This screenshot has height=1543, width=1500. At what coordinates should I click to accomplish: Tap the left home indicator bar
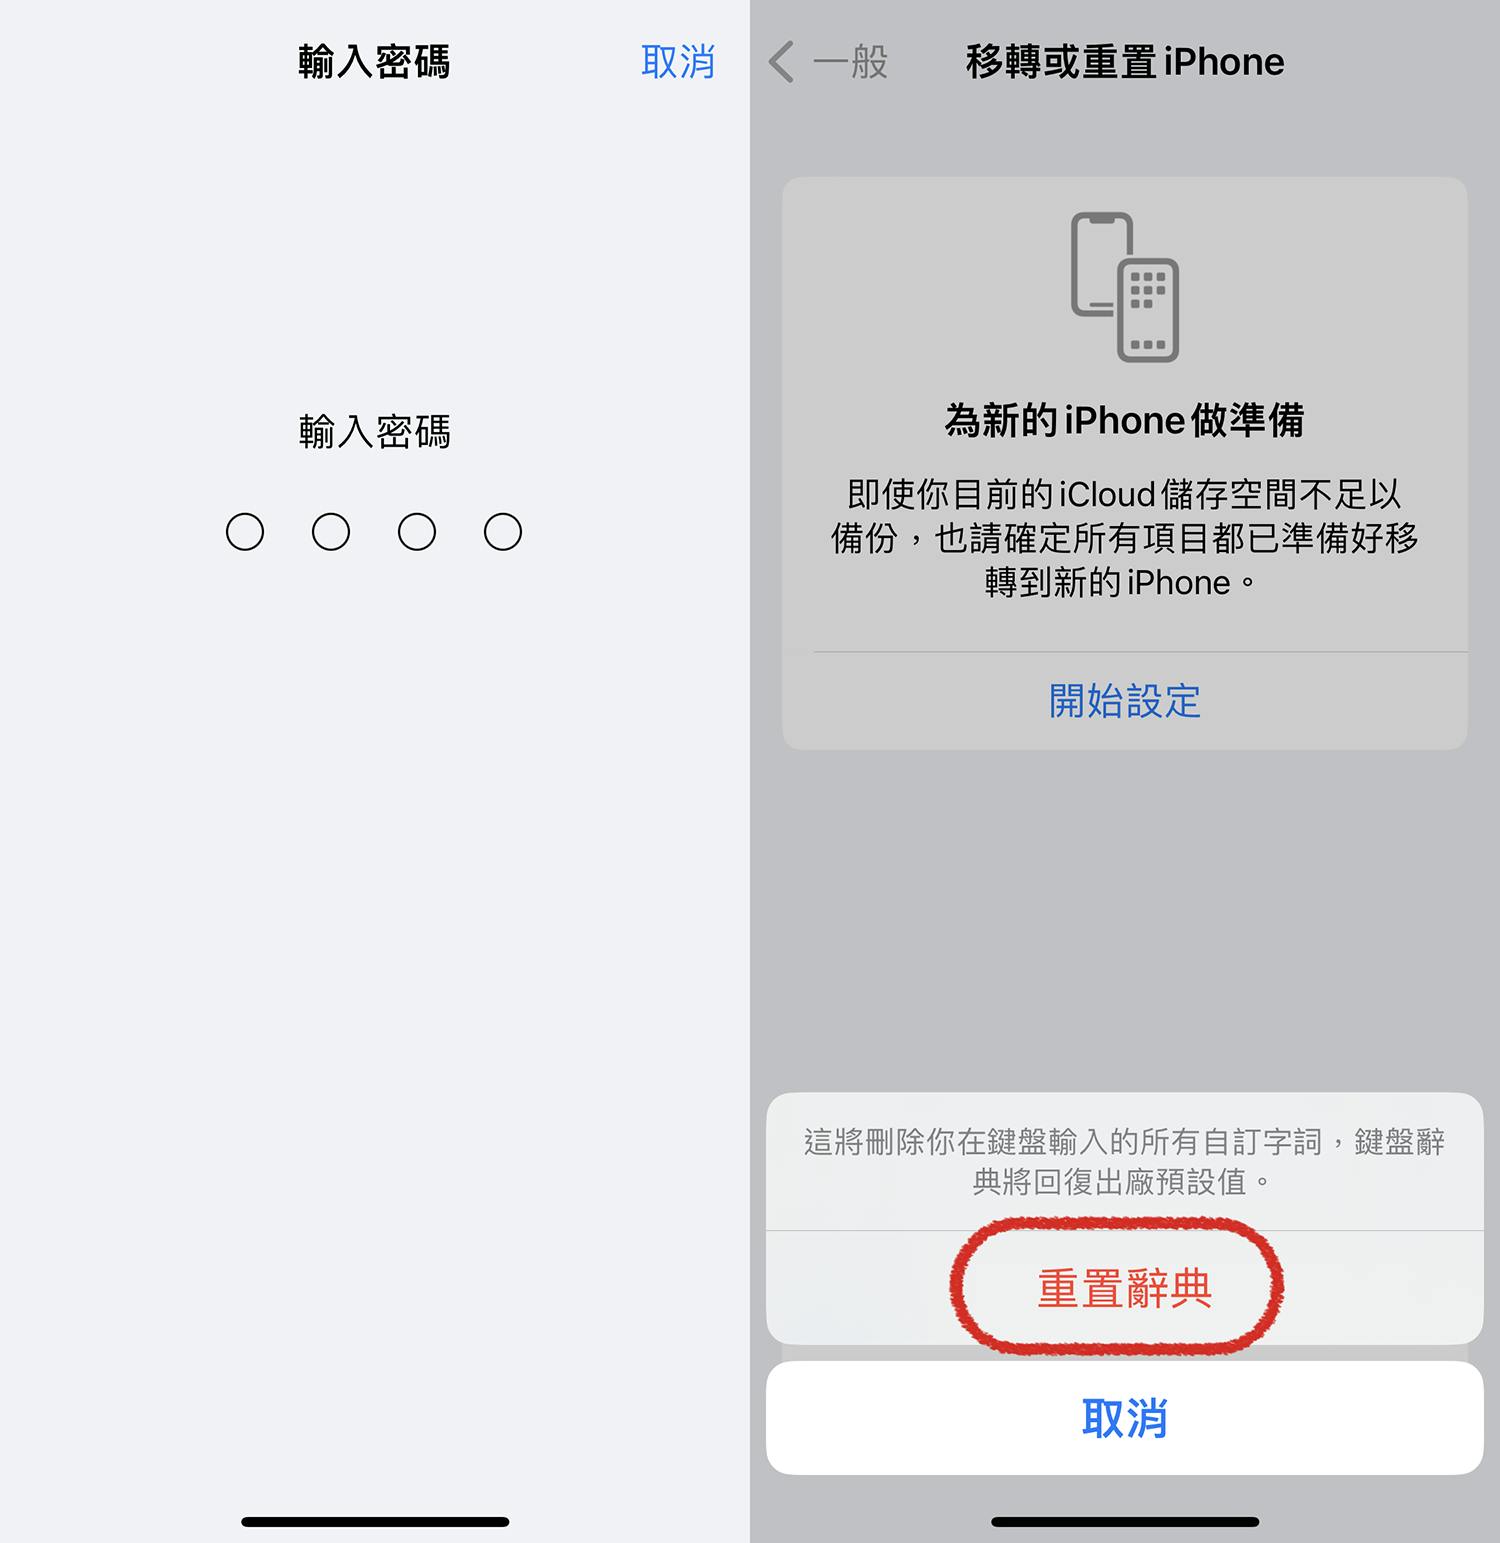click(375, 1522)
